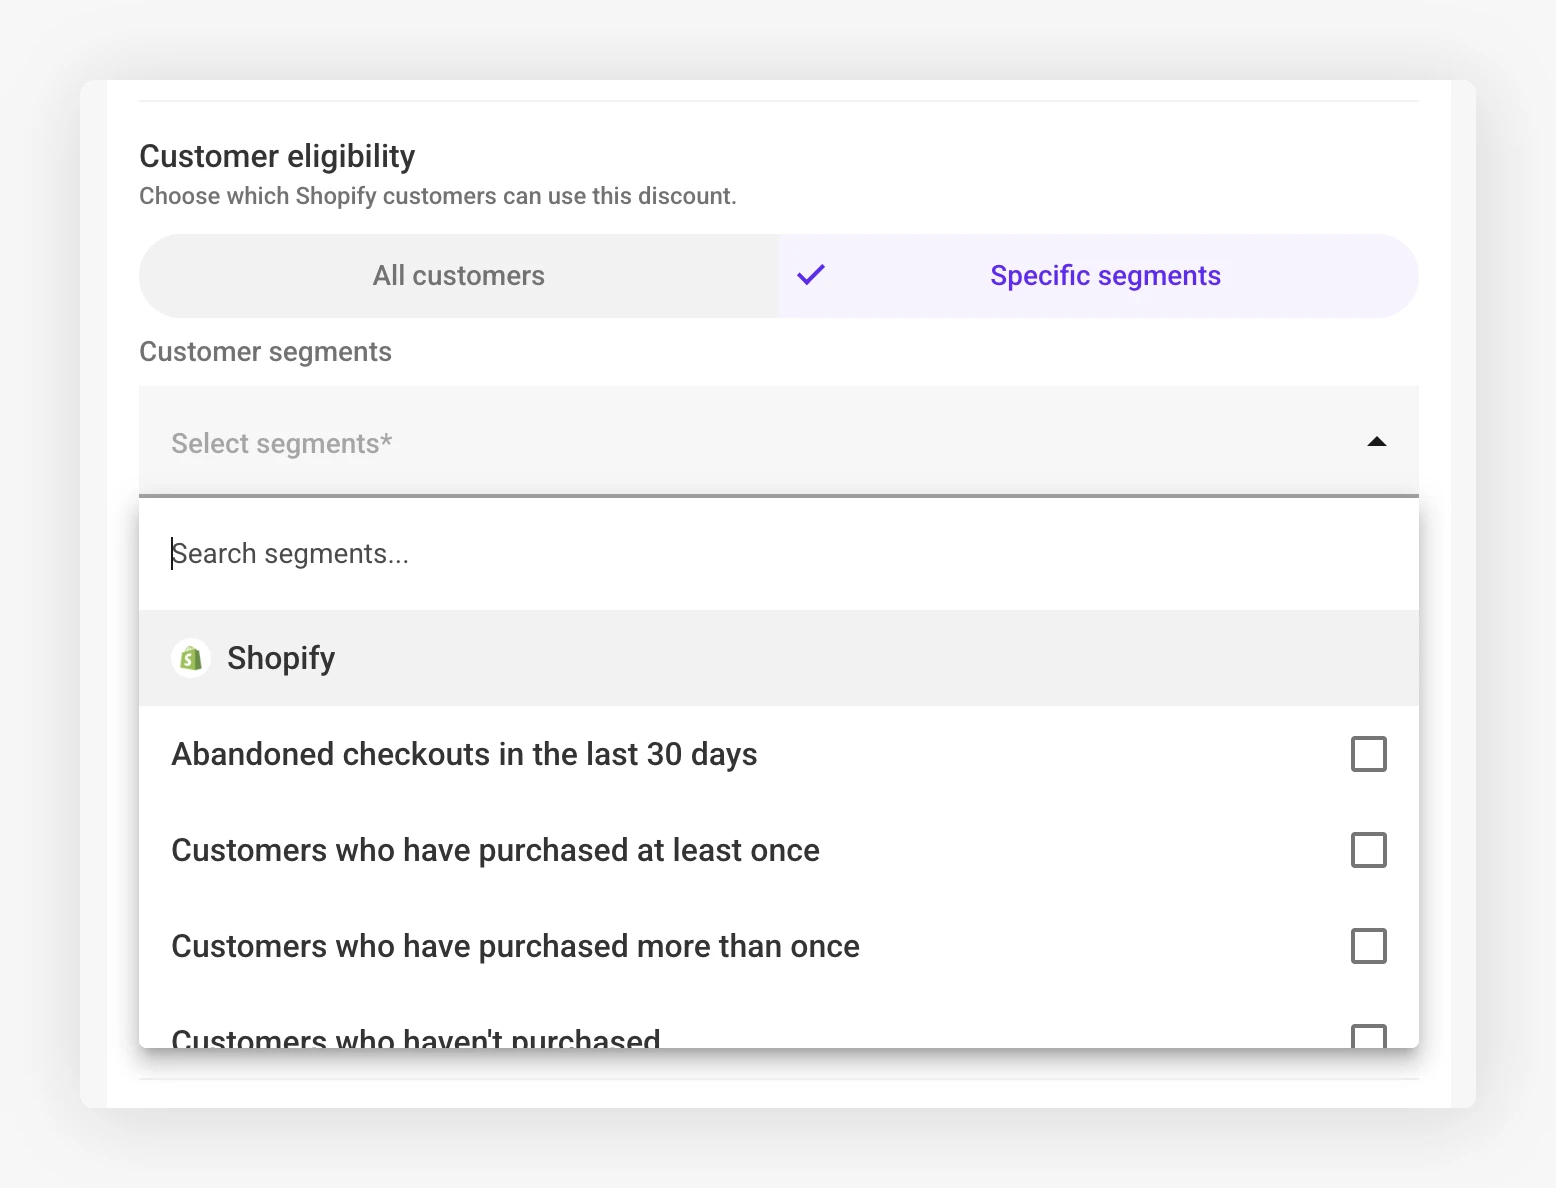1556x1188 pixels.
Task: Check Abandoned checkouts in the last 30 days
Action: pyautogui.click(x=1369, y=754)
